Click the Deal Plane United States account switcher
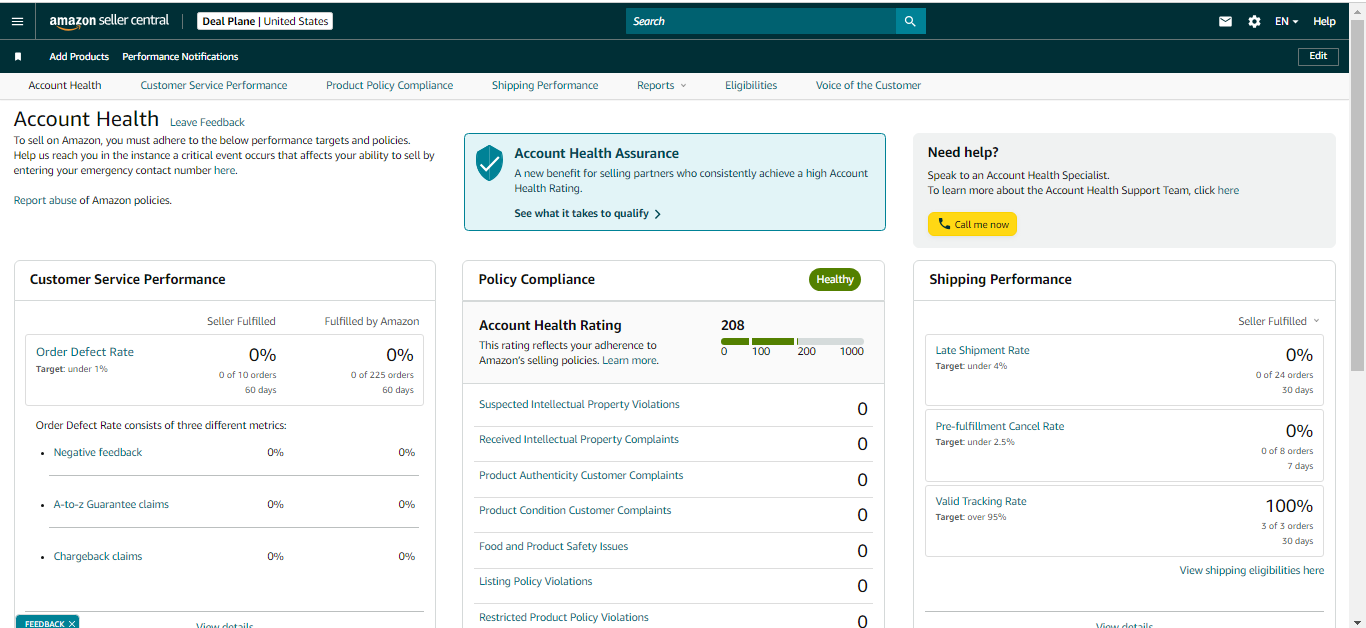 (x=265, y=21)
